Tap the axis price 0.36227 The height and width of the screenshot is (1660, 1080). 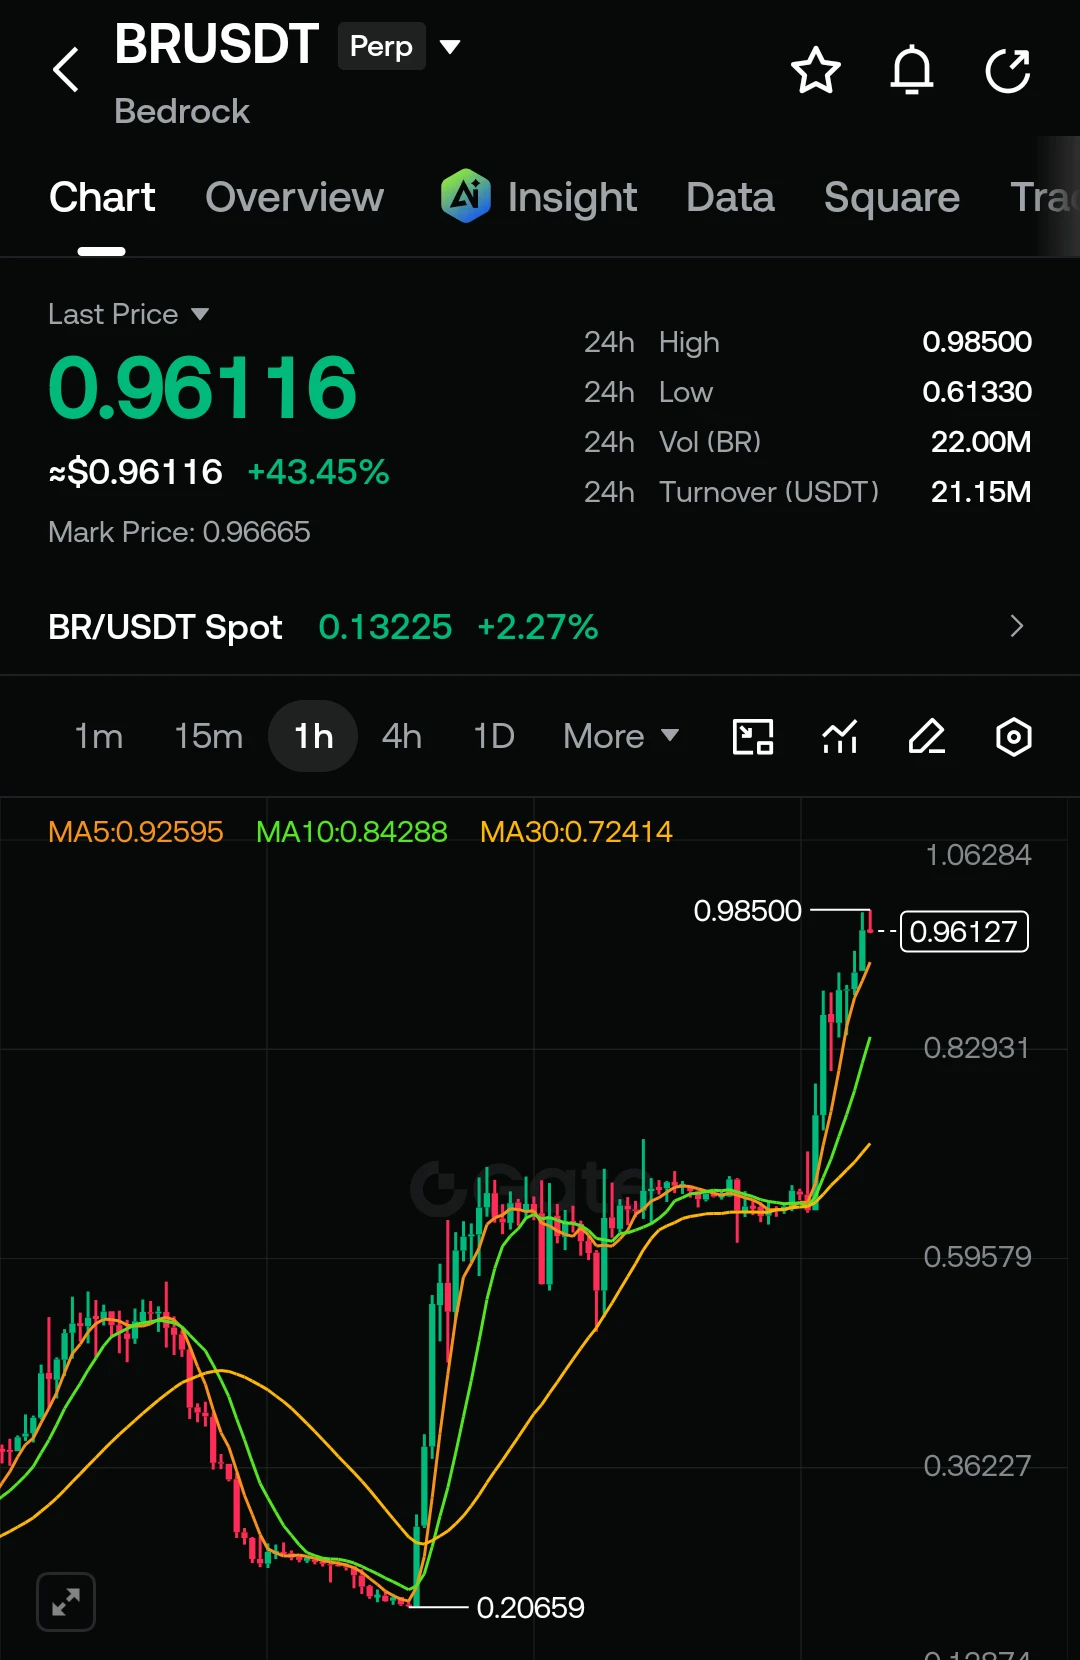point(977,1466)
